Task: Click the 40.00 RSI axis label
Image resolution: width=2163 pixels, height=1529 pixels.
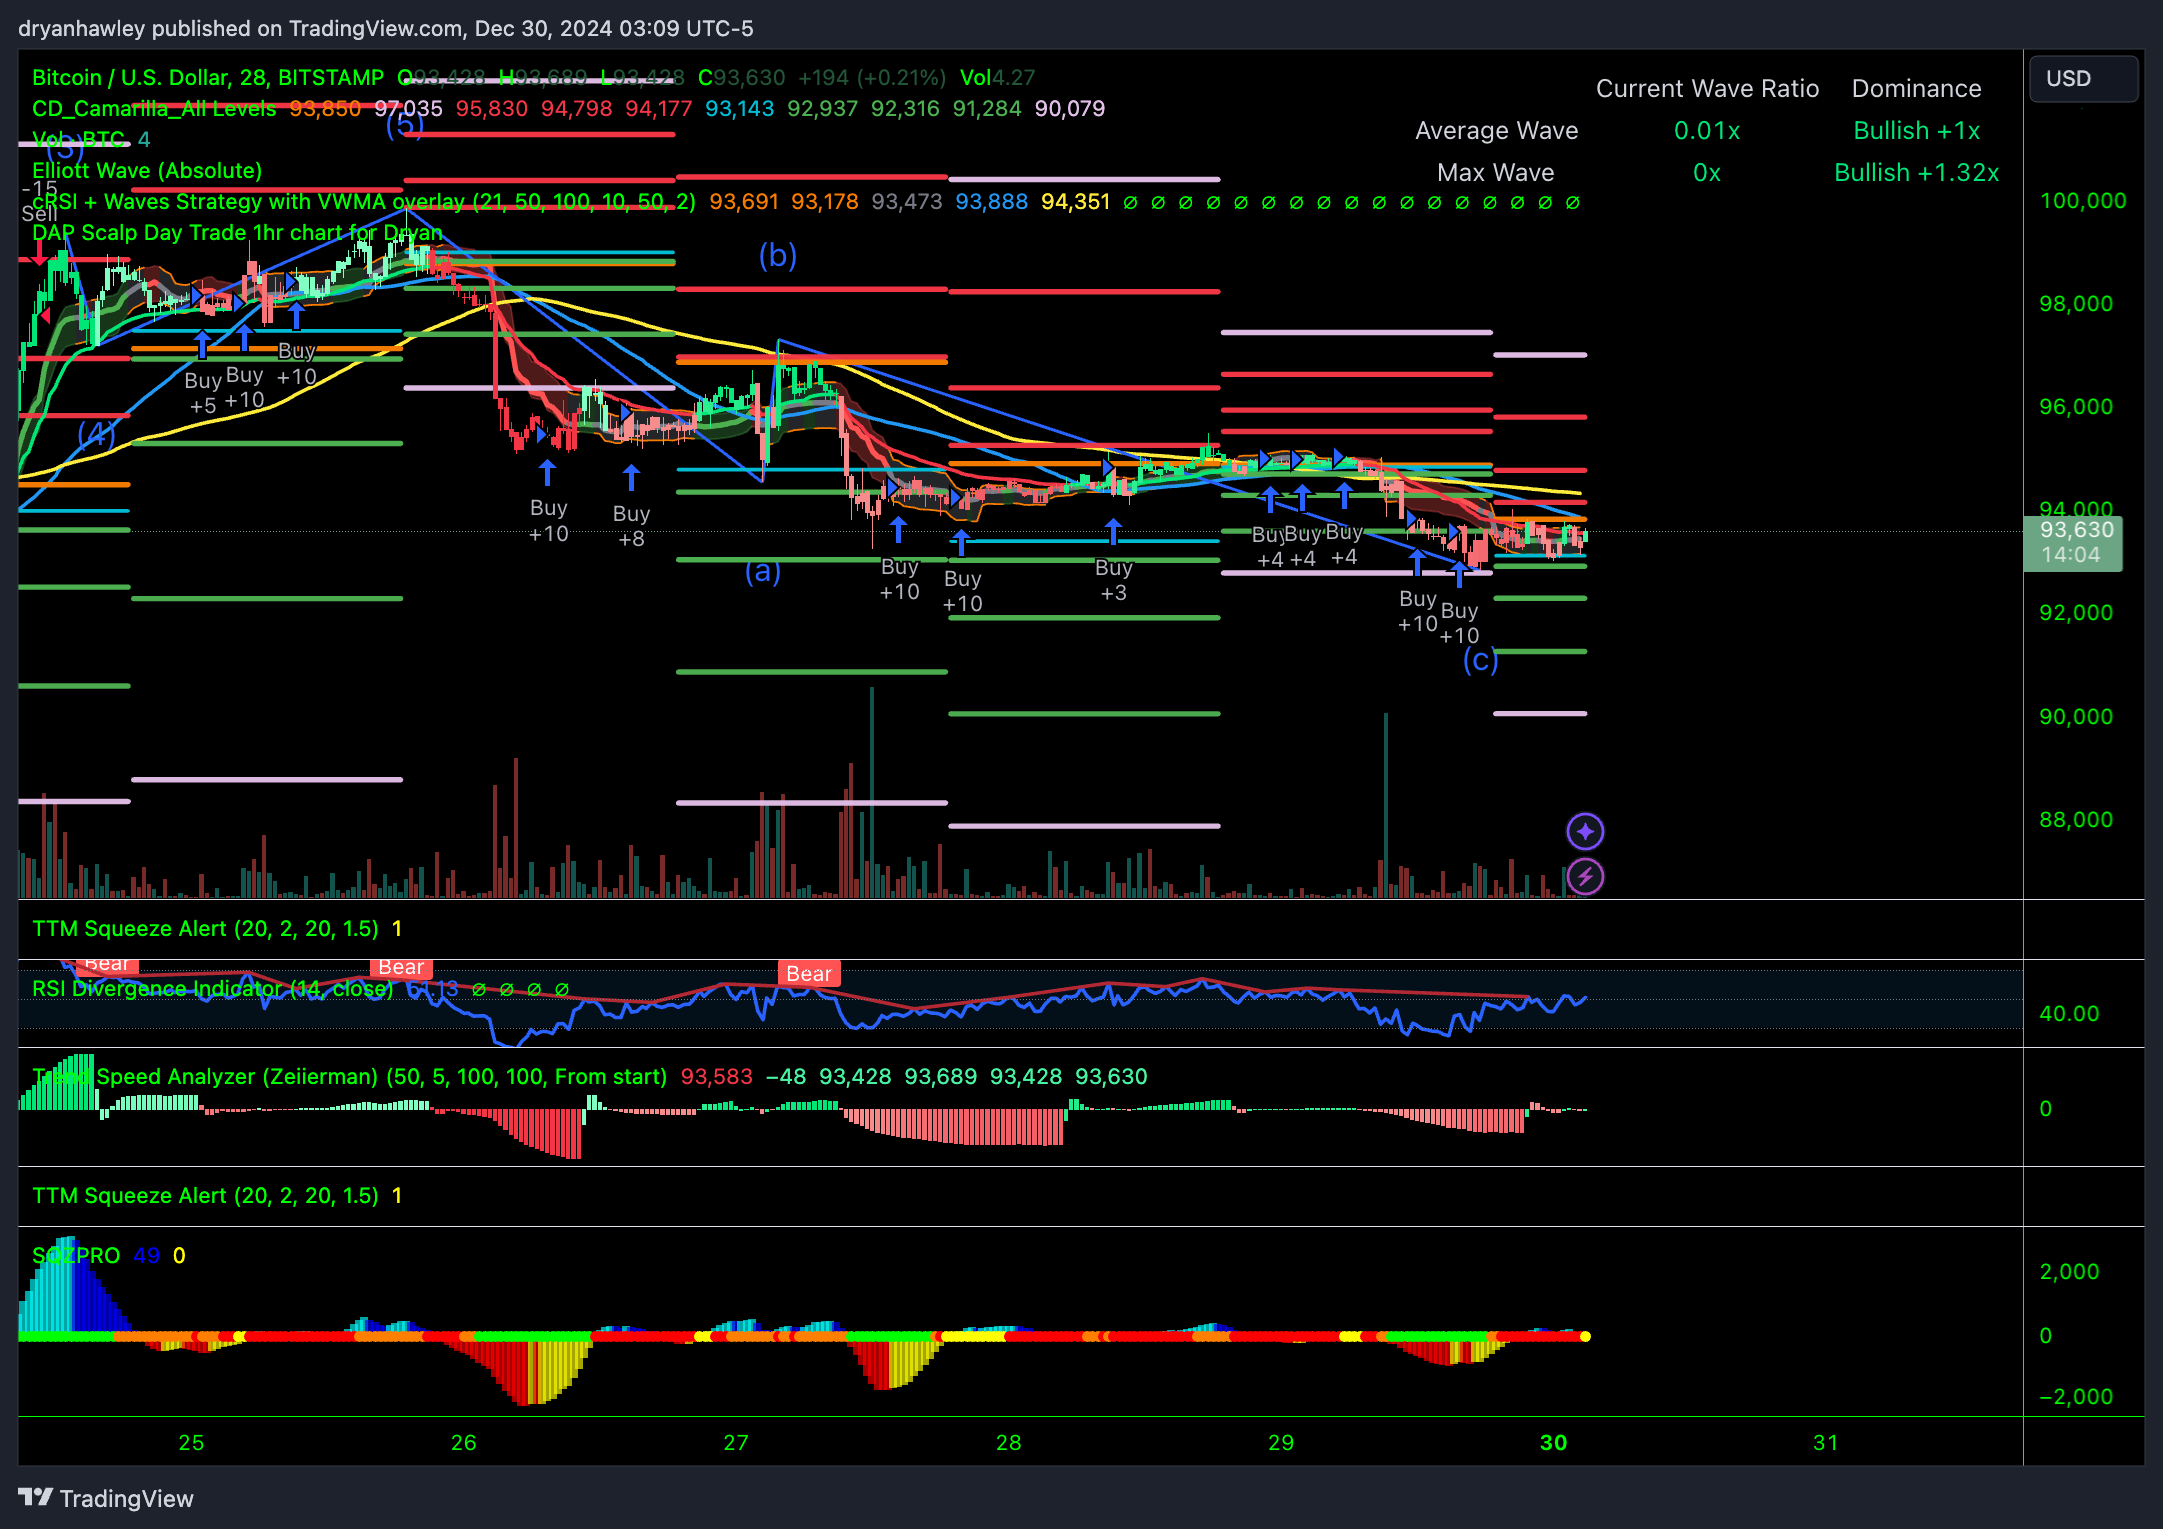Action: click(x=2069, y=1014)
